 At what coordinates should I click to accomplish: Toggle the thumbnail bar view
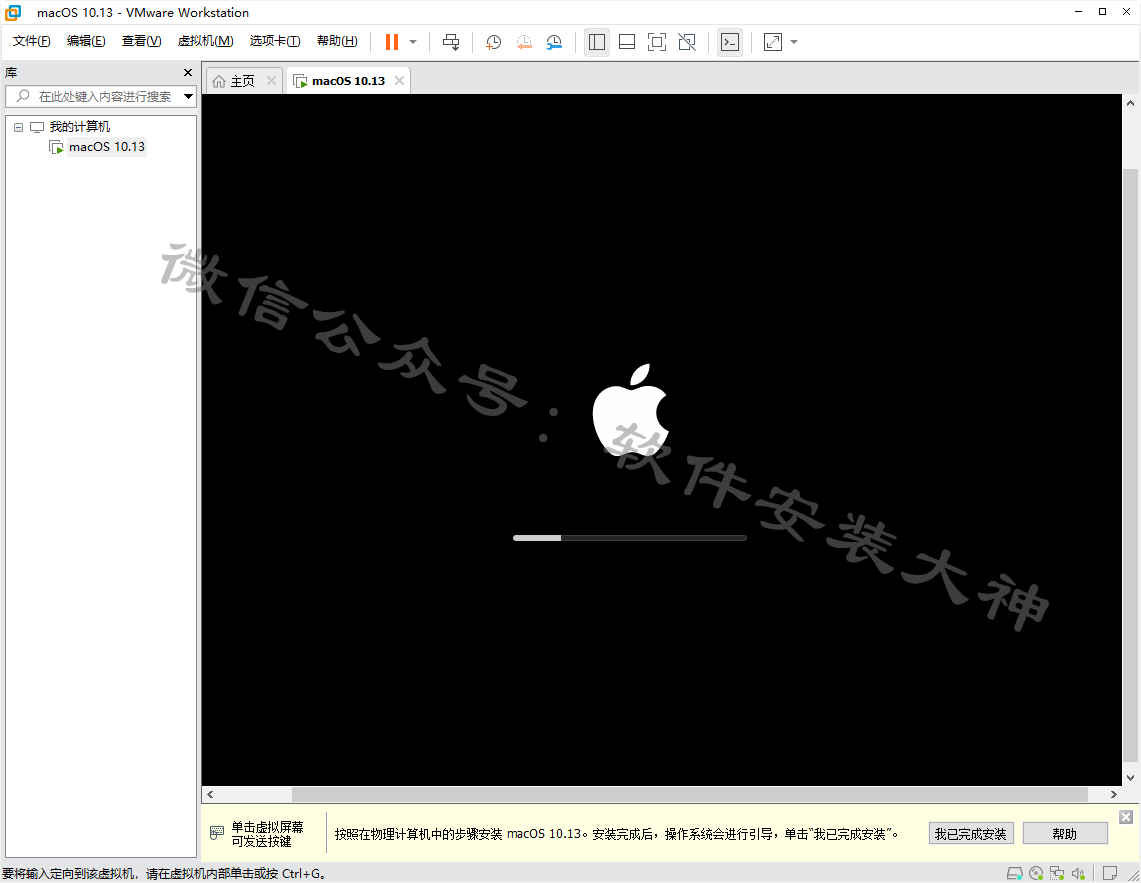[627, 42]
